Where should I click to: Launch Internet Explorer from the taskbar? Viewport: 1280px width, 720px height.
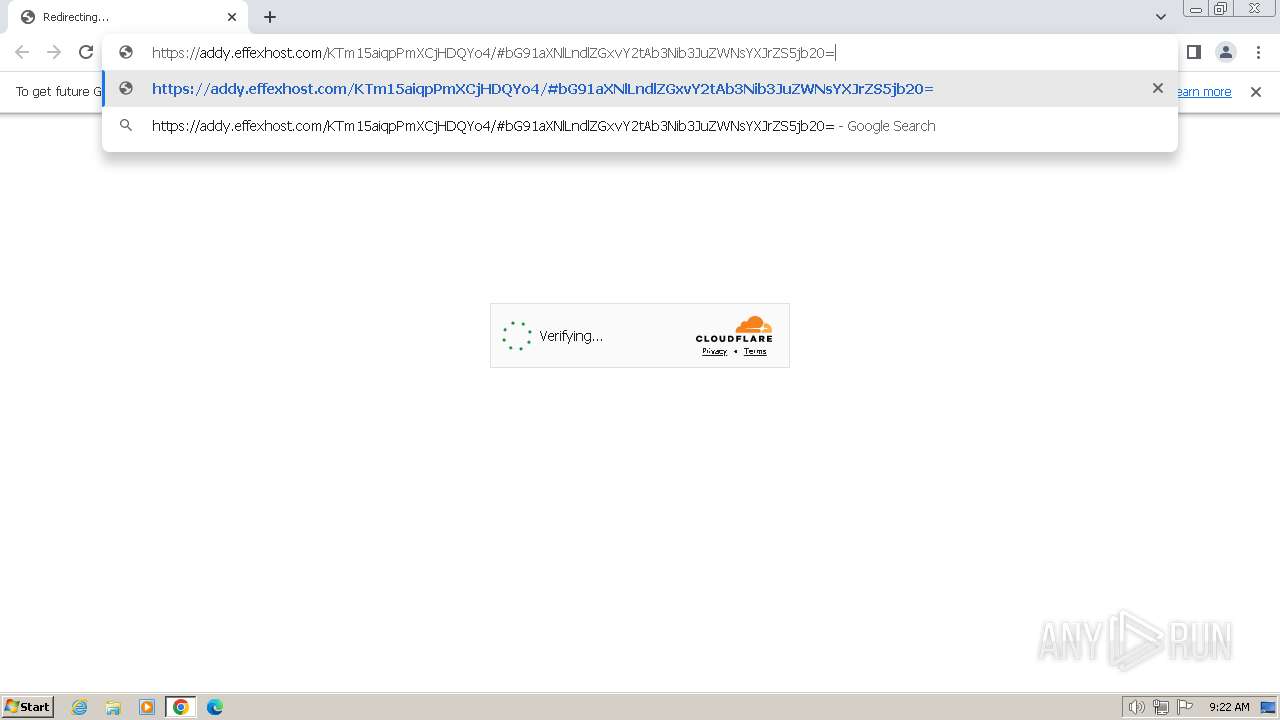coord(80,707)
